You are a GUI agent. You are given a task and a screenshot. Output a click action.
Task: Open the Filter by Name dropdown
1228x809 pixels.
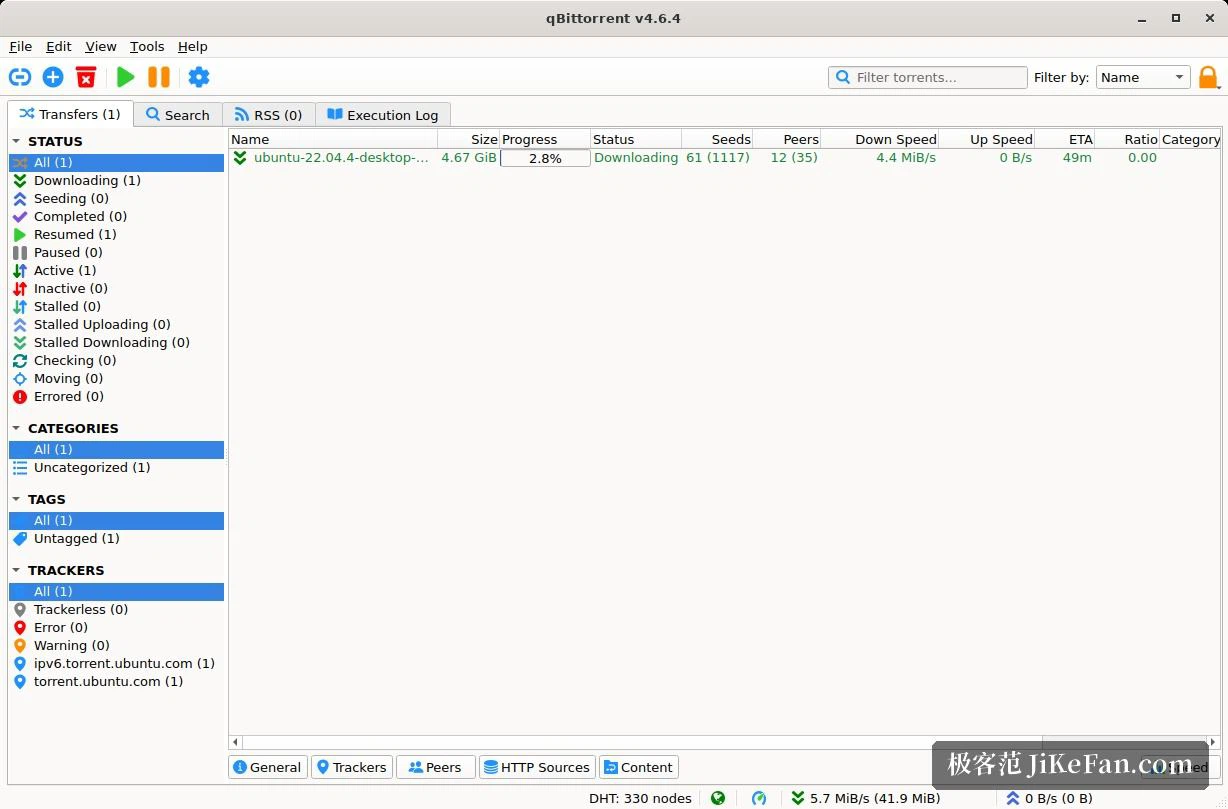[1143, 77]
